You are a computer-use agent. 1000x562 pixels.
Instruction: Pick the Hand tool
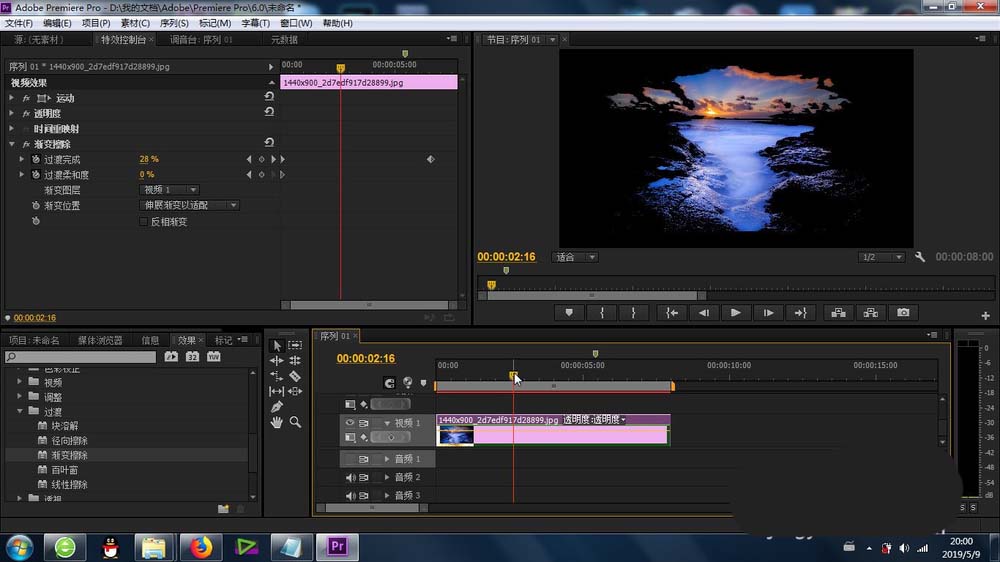(x=277, y=422)
